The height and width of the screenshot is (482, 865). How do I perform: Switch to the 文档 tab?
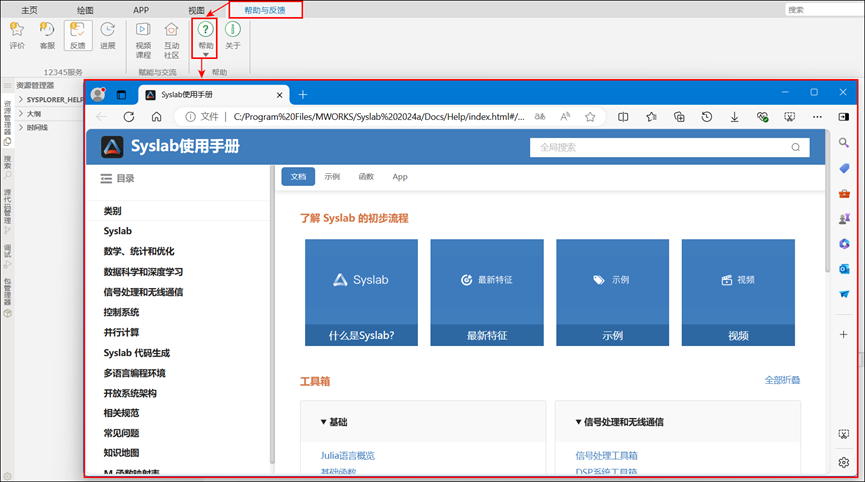pyautogui.click(x=298, y=176)
